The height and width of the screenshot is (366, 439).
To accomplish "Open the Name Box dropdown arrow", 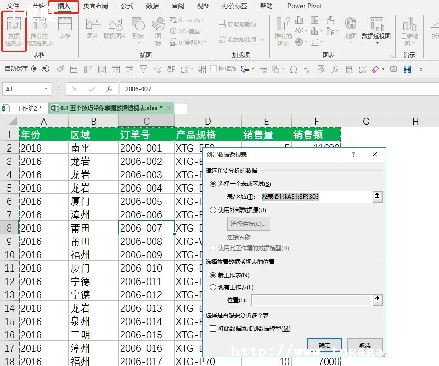I will coord(46,89).
